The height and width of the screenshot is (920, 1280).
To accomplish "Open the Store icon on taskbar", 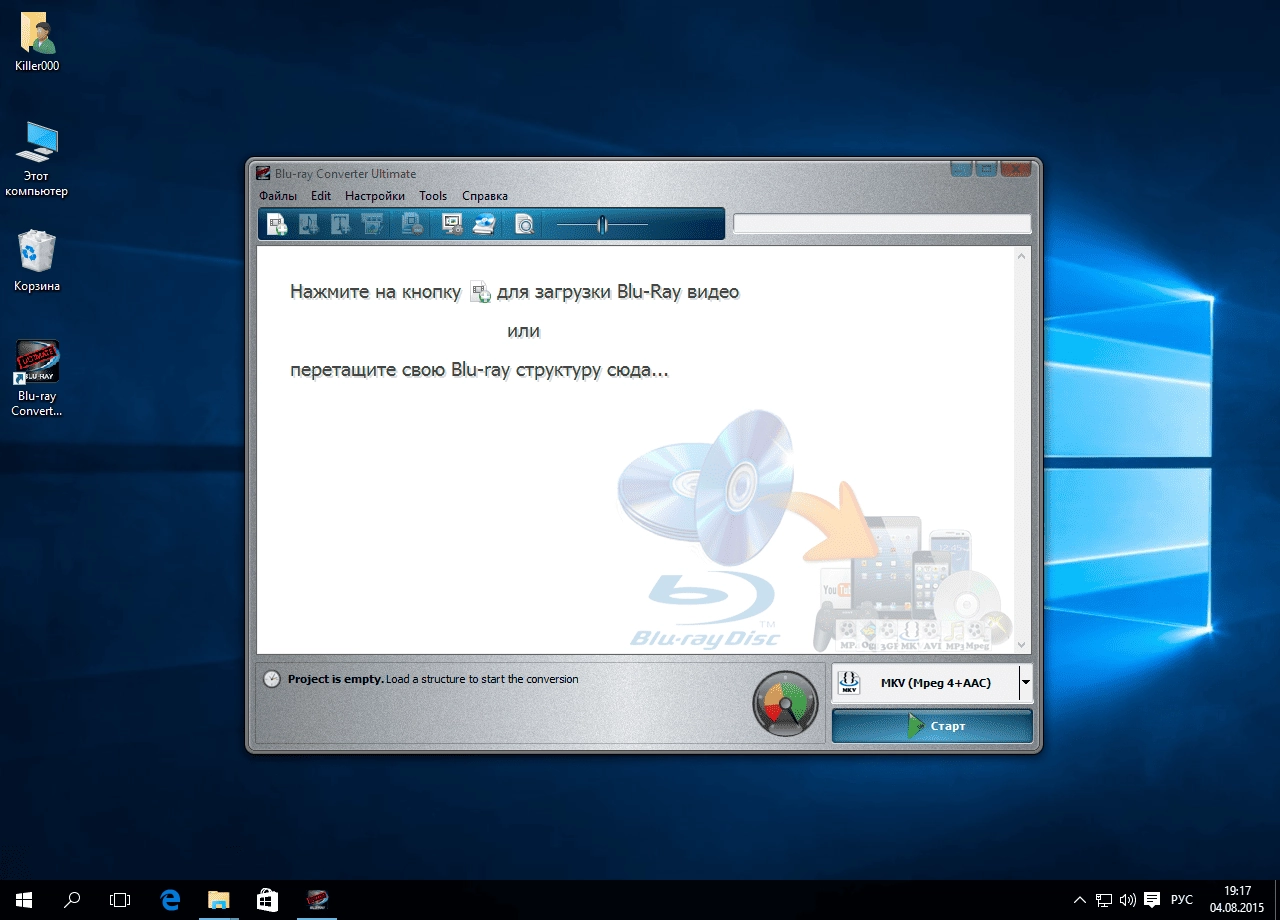I will click(x=267, y=900).
